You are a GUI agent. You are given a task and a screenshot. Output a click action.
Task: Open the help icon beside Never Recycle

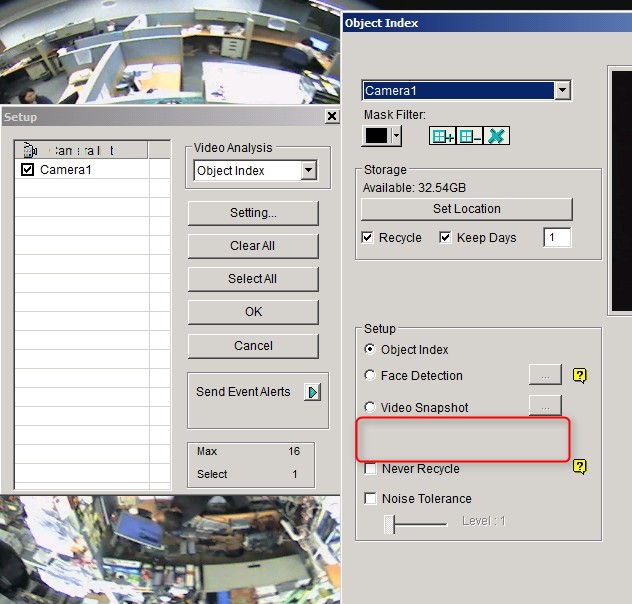(580, 467)
